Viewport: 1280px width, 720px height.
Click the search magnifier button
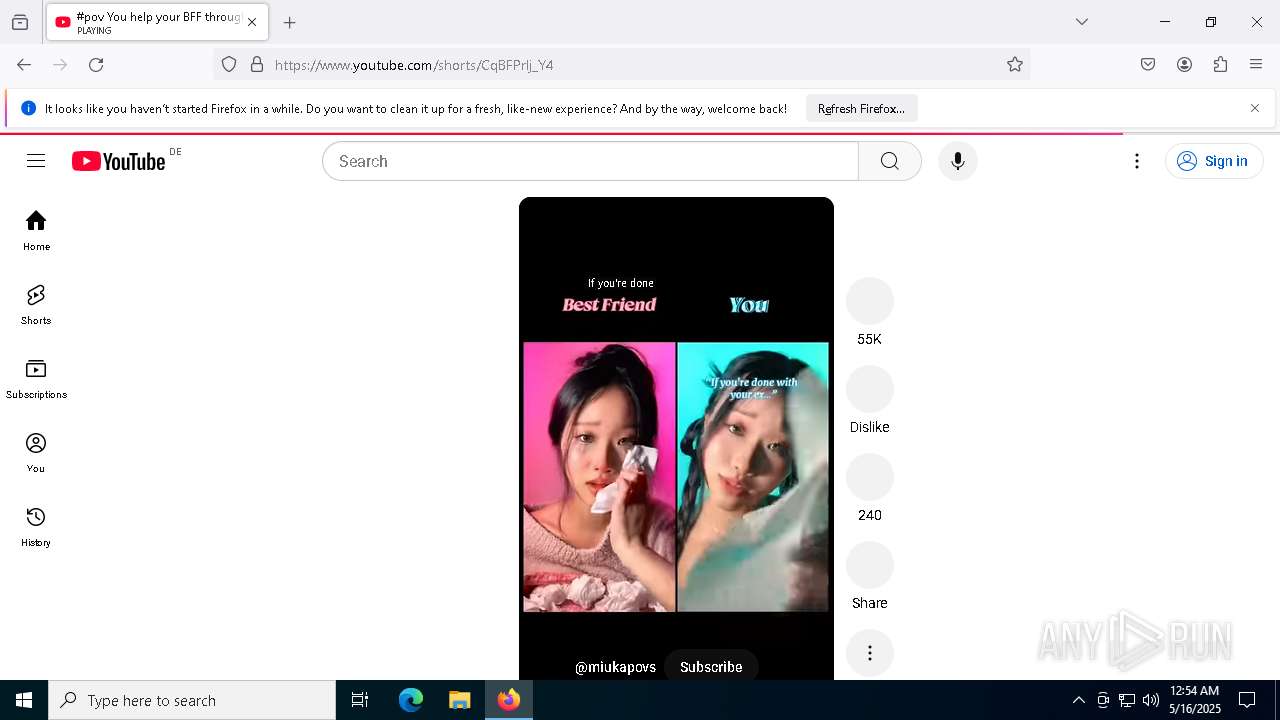coord(890,161)
